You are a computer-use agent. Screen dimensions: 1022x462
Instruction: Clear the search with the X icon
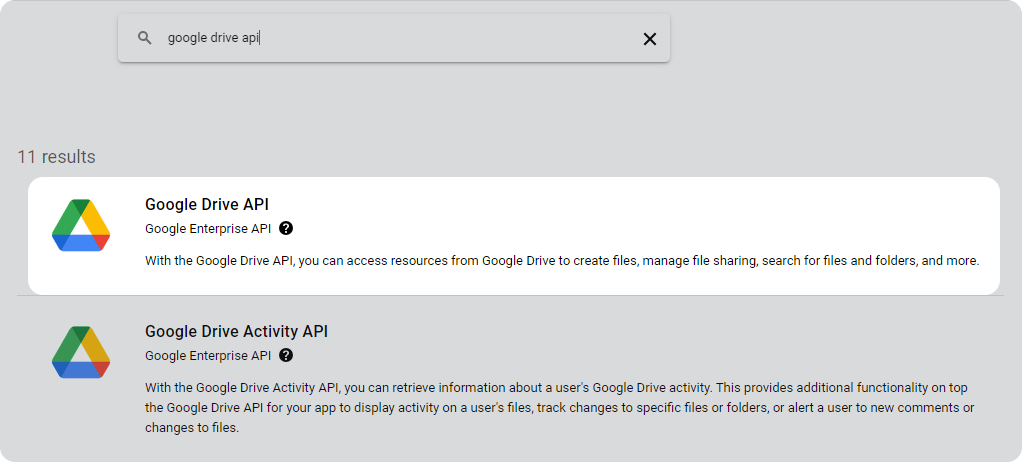pos(649,39)
